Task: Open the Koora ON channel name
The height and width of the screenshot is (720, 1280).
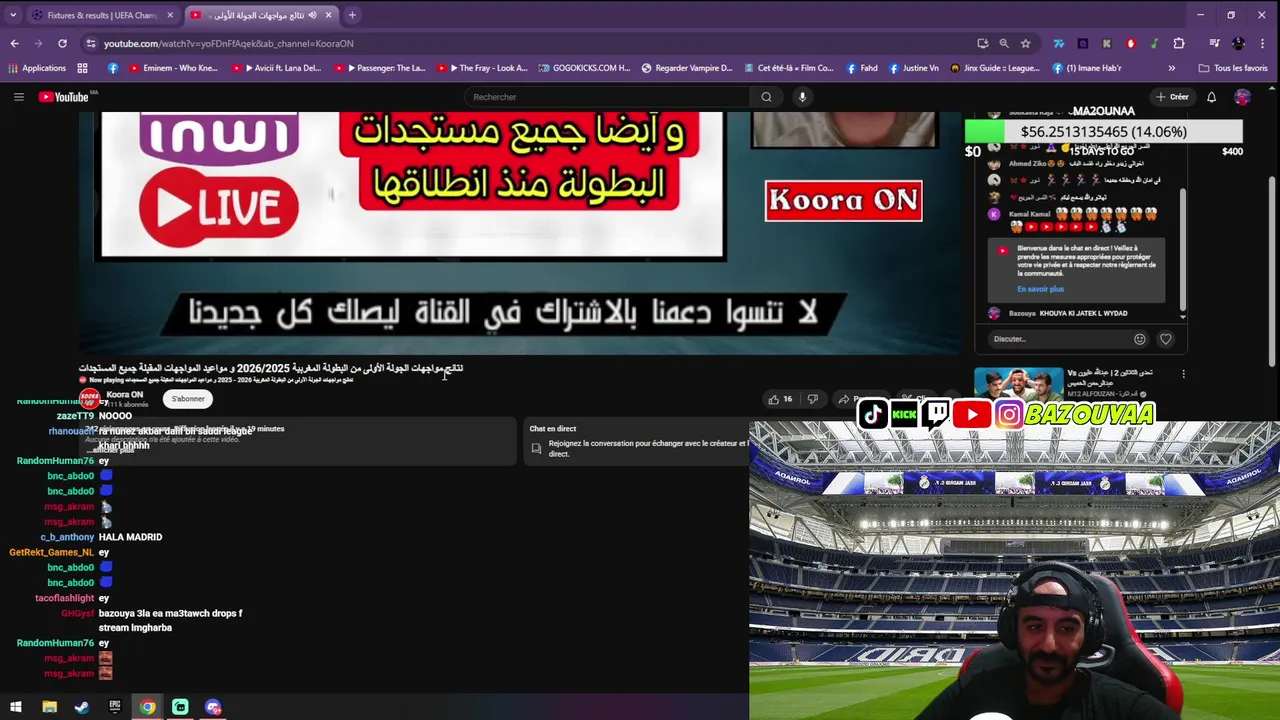Action: (x=125, y=395)
